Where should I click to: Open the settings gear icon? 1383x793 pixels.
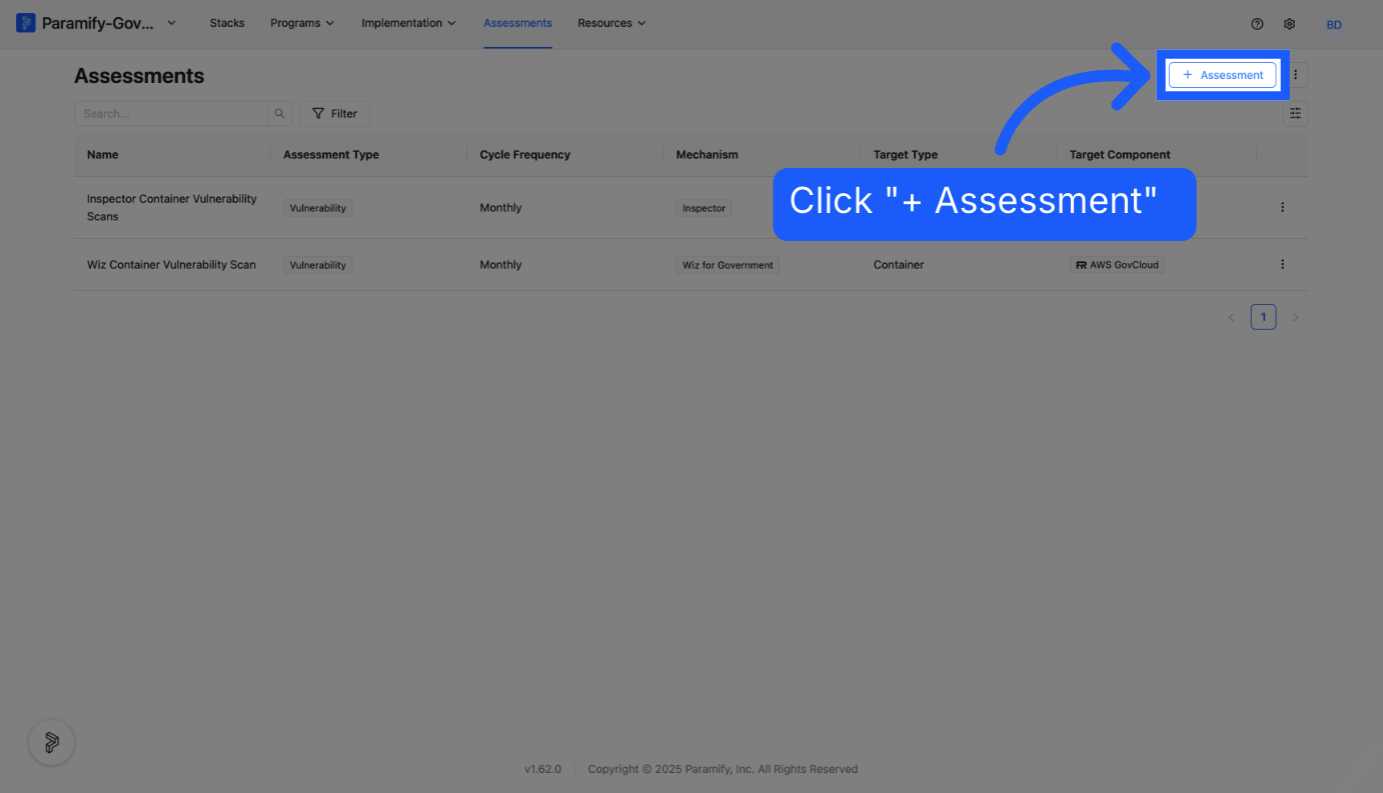1290,24
